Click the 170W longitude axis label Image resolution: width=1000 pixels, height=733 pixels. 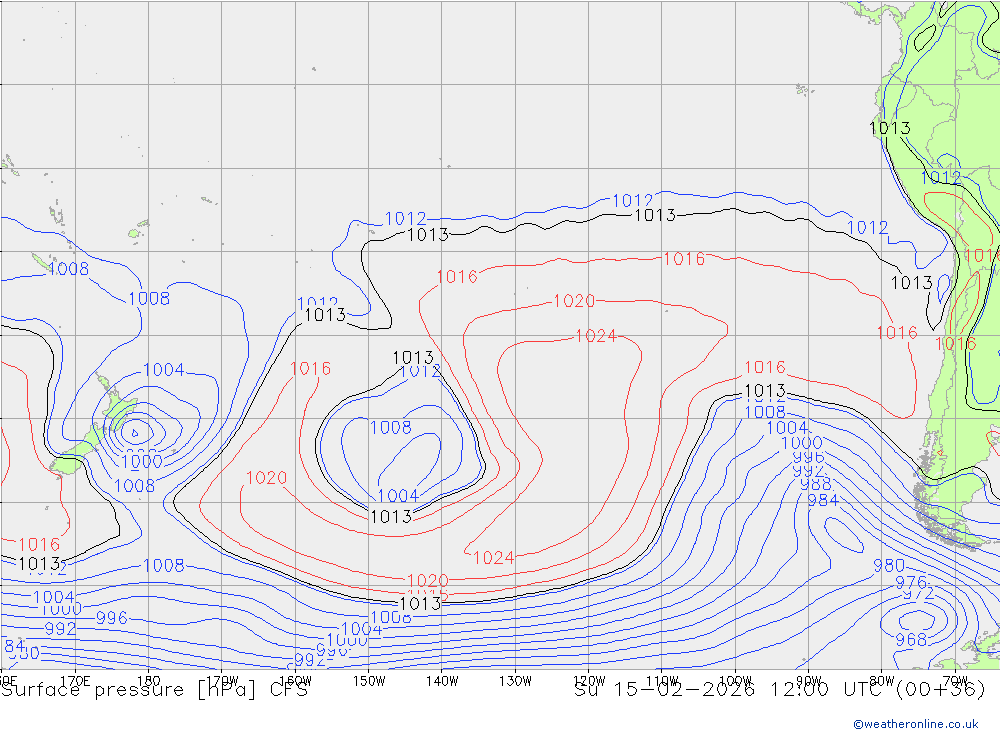222,681
